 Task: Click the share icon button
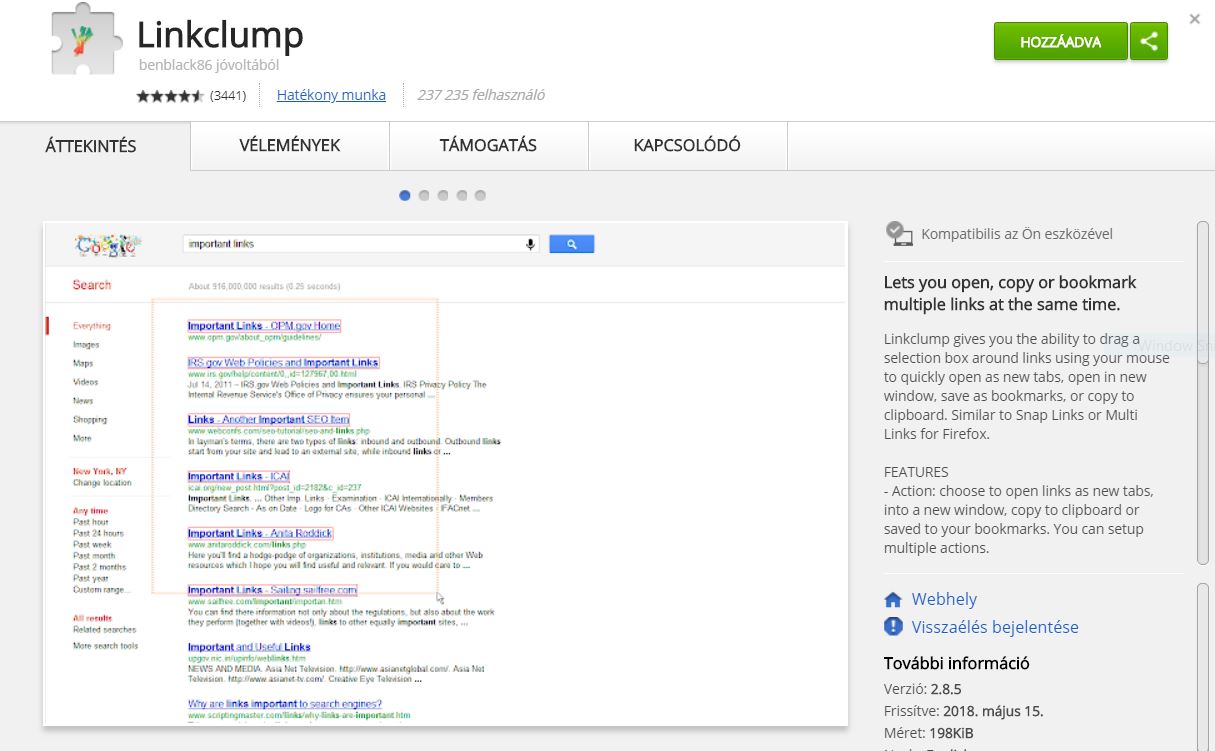pyautogui.click(x=1149, y=42)
